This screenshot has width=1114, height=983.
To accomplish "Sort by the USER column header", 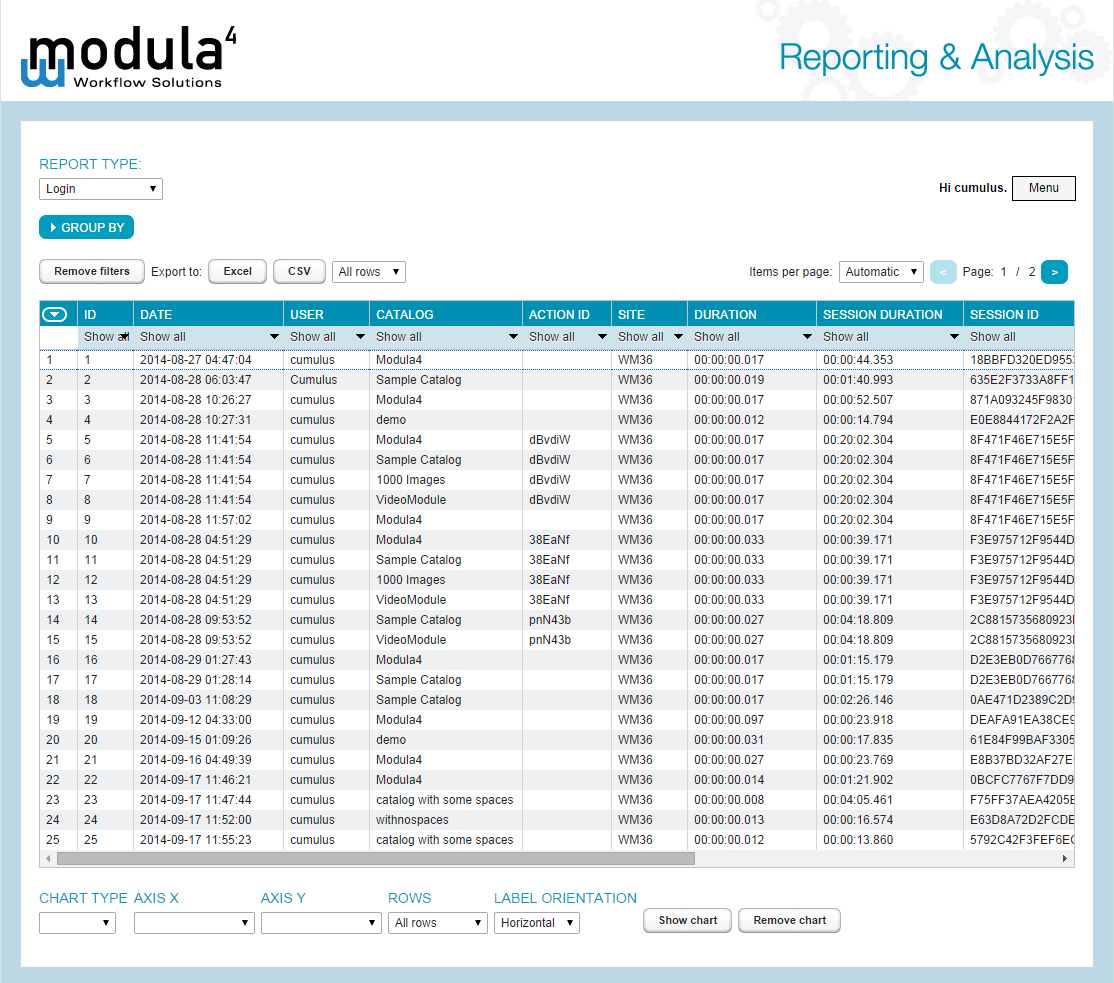I will pos(326,314).
